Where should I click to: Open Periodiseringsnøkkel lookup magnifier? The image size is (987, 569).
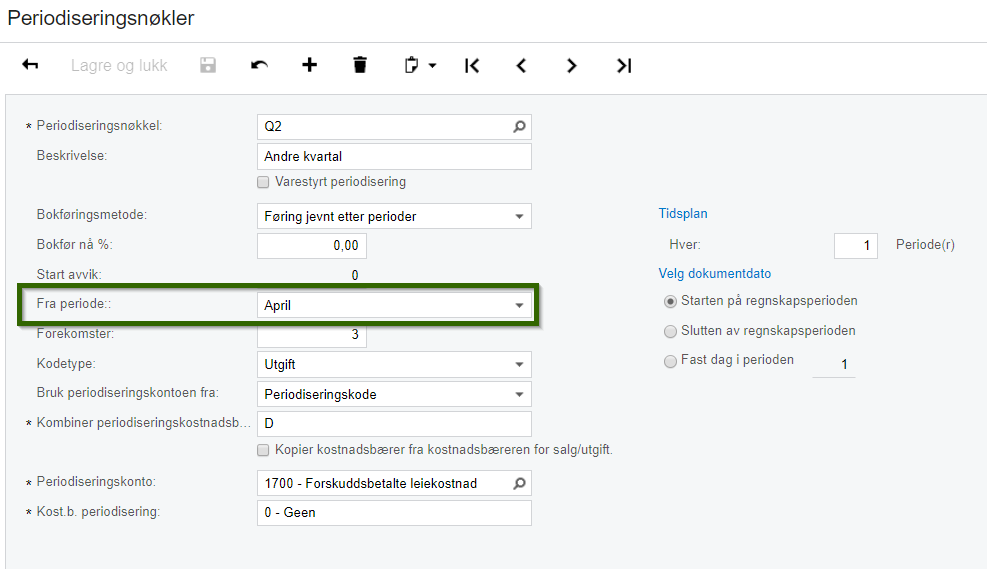pos(519,127)
